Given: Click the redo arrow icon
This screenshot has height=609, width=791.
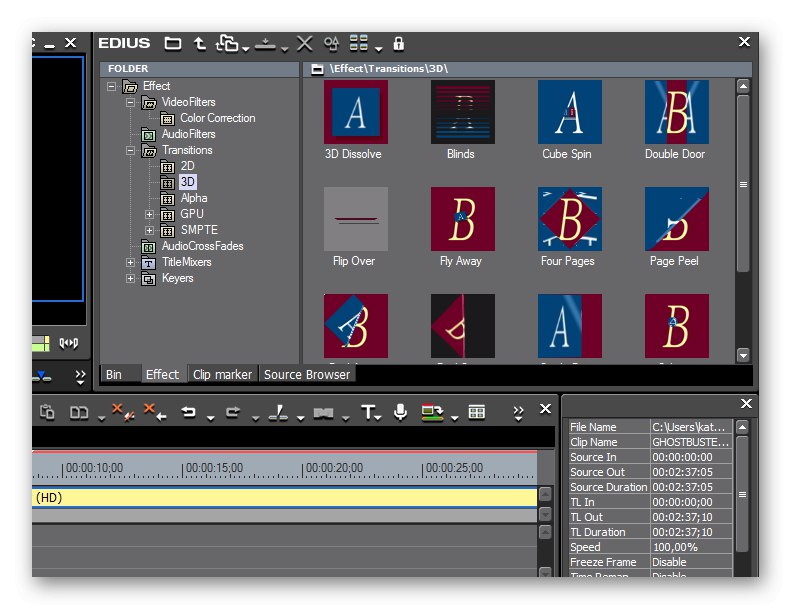Looking at the screenshot, I should [232, 412].
